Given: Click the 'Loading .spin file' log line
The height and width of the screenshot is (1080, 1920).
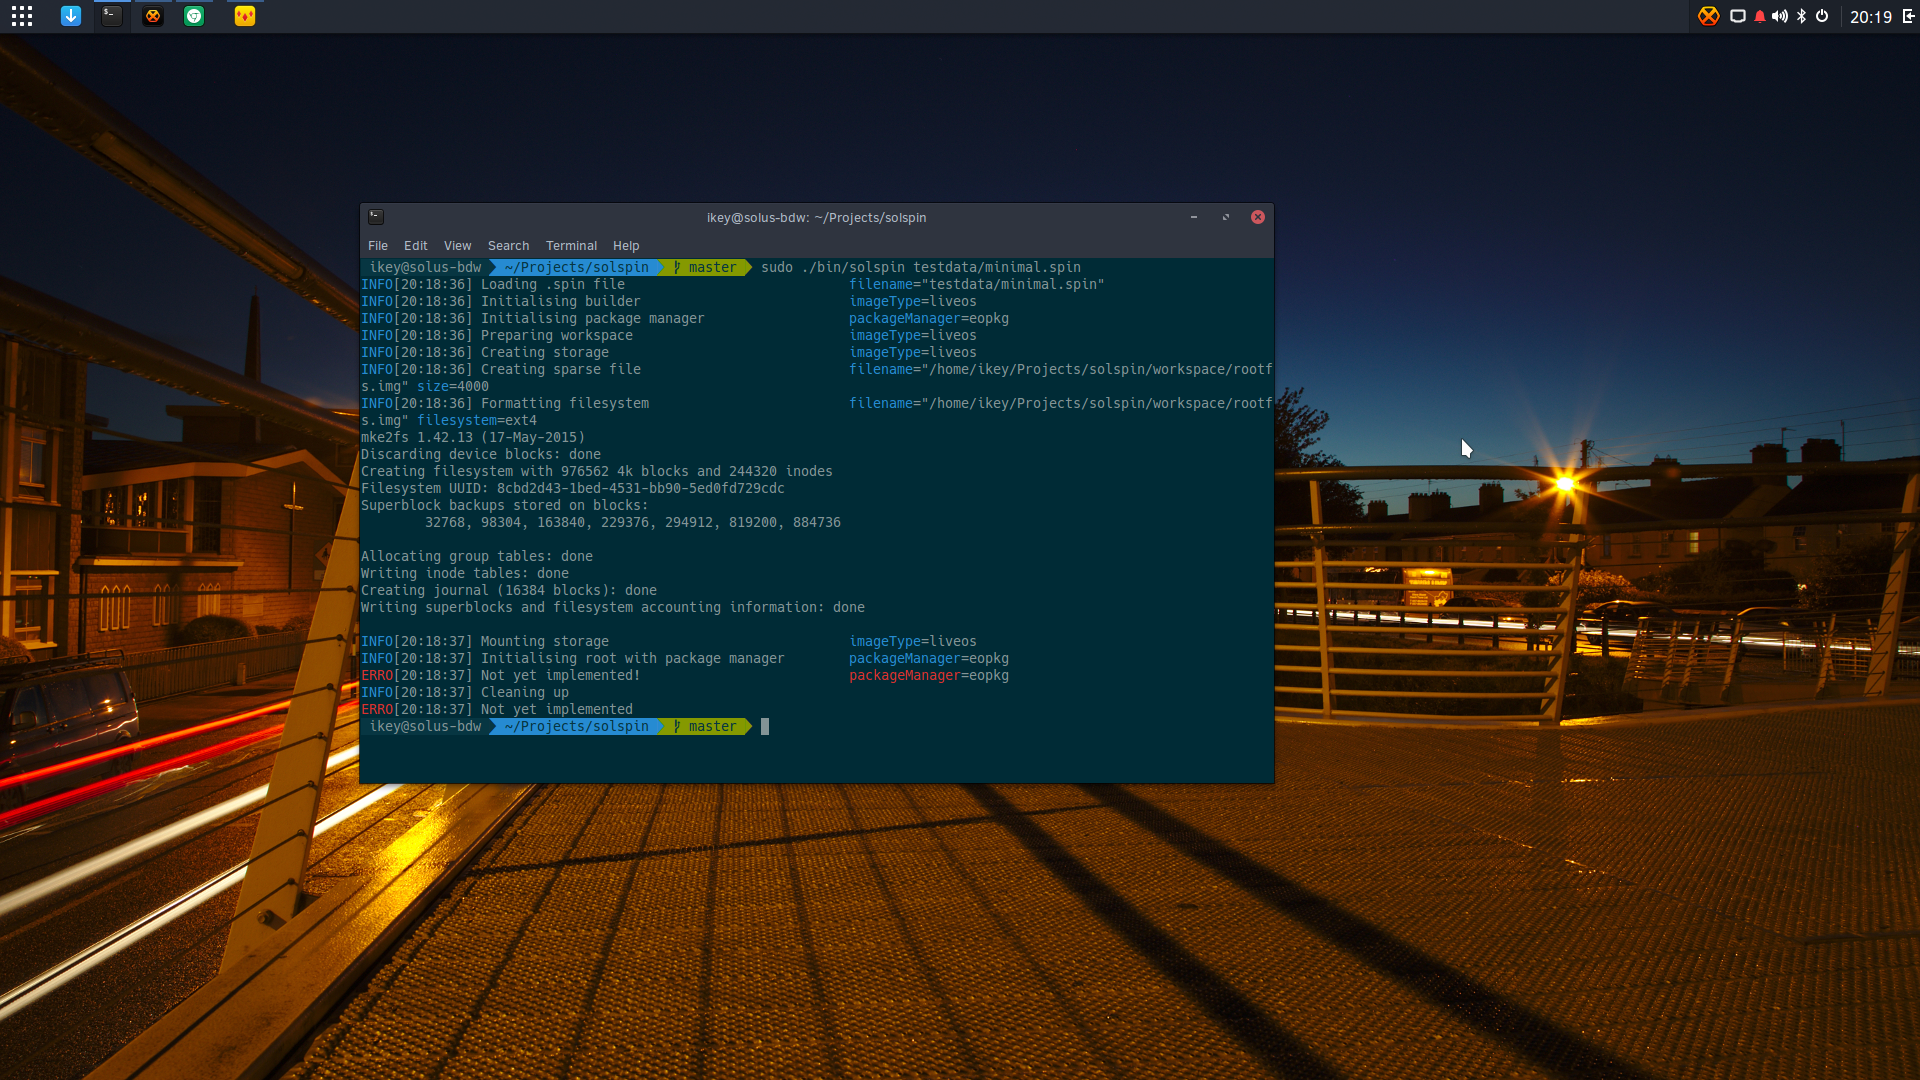Looking at the screenshot, I should tap(553, 284).
